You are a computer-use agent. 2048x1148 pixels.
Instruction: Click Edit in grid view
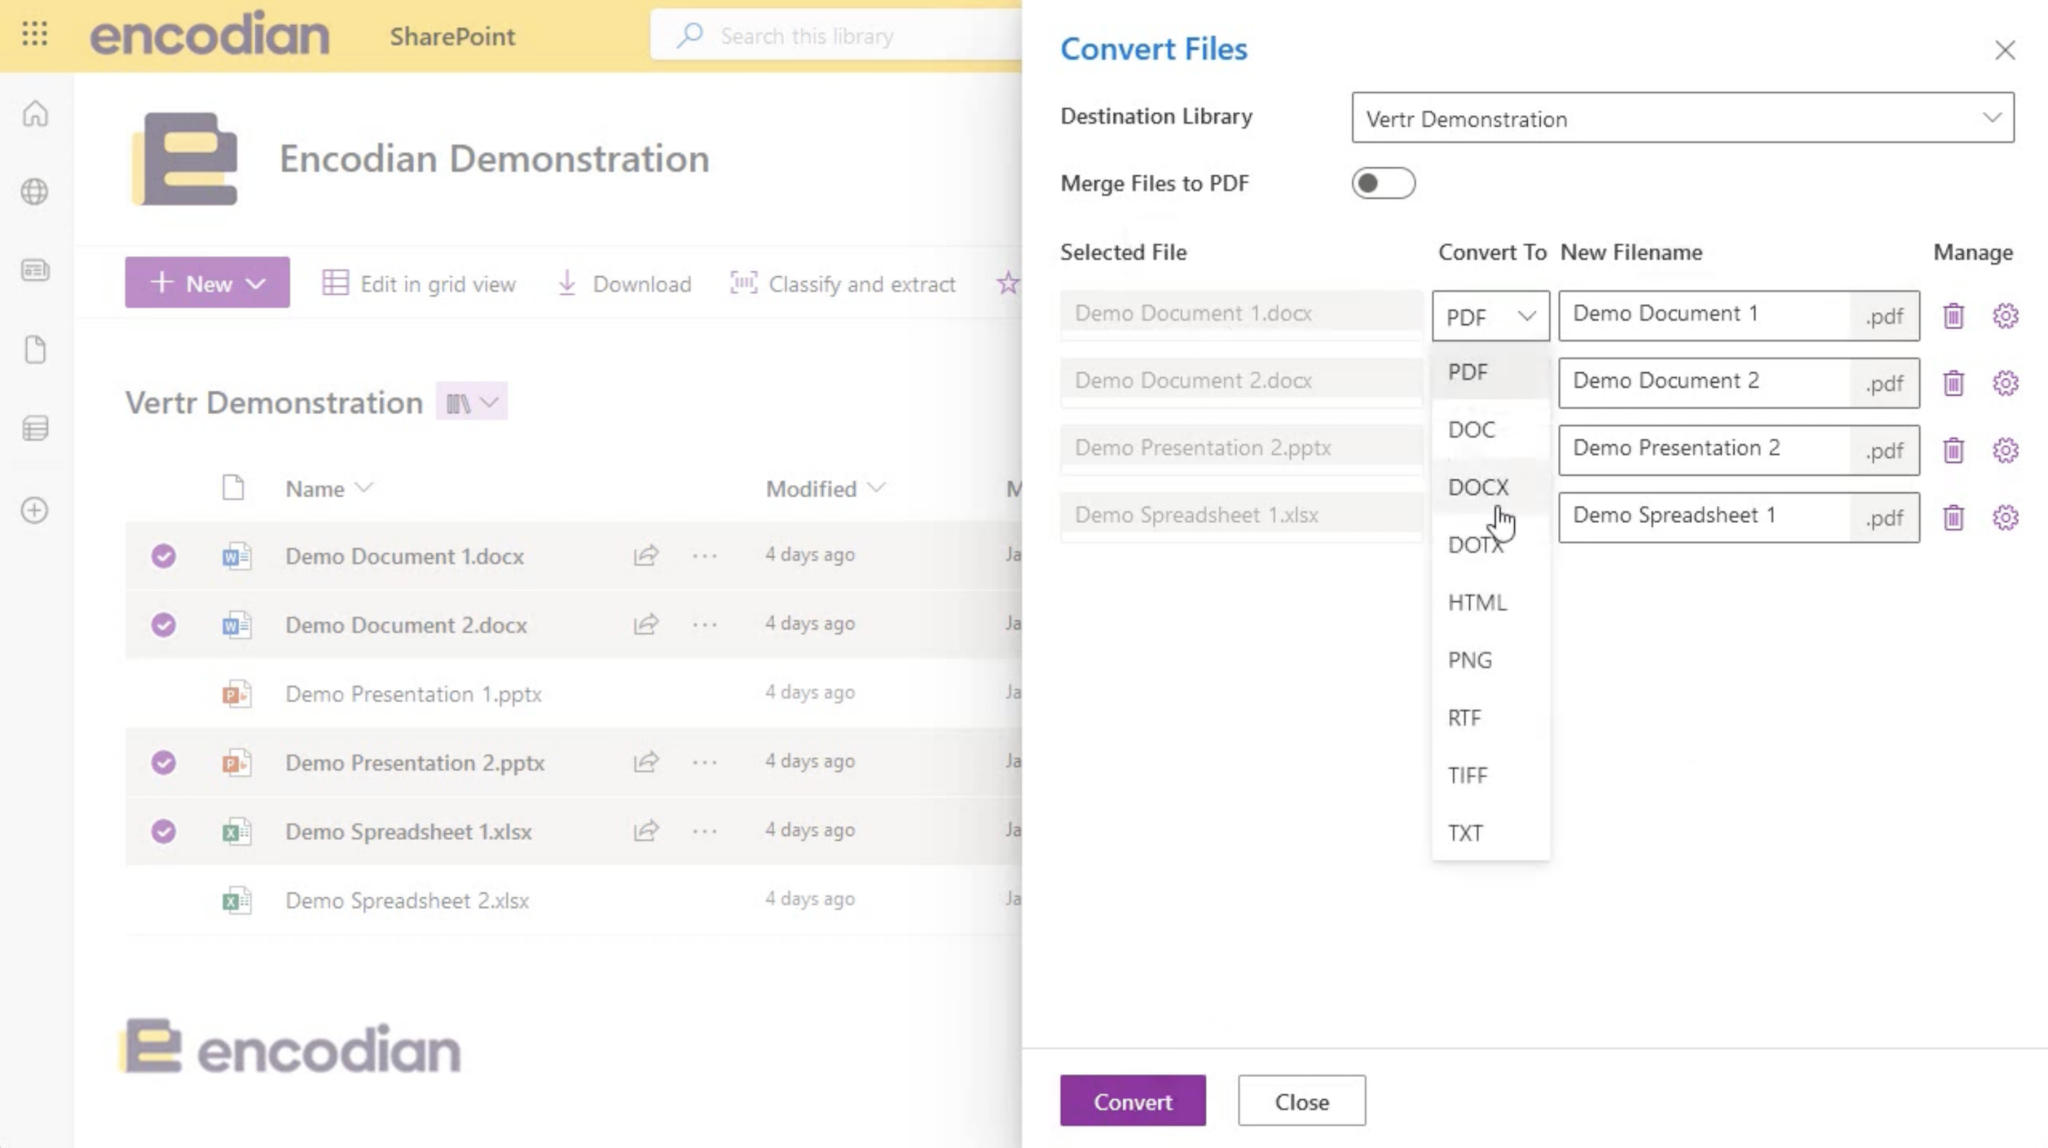coord(419,284)
